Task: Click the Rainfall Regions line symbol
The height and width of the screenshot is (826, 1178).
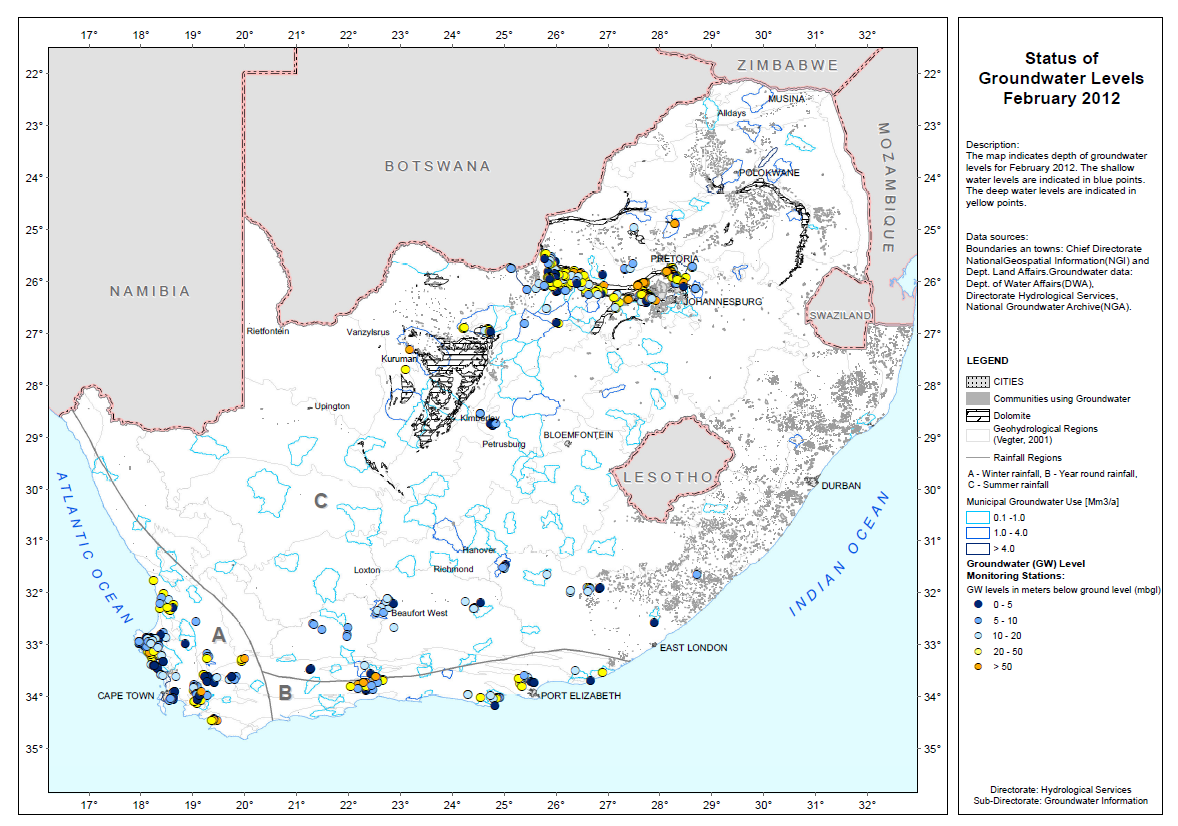Action: [977, 458]
